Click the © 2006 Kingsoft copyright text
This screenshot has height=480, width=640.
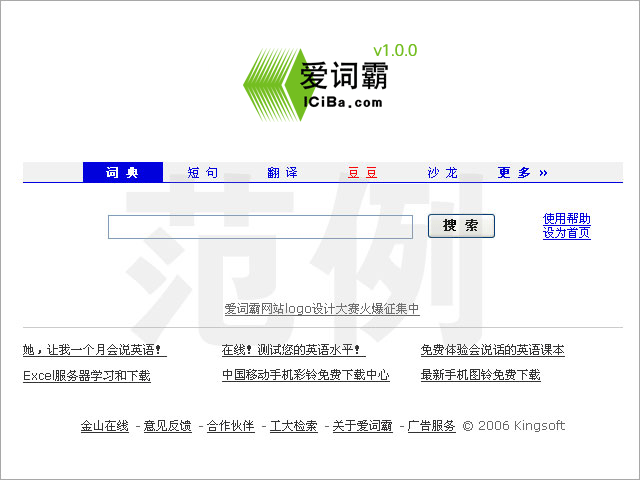click(514, 426)
